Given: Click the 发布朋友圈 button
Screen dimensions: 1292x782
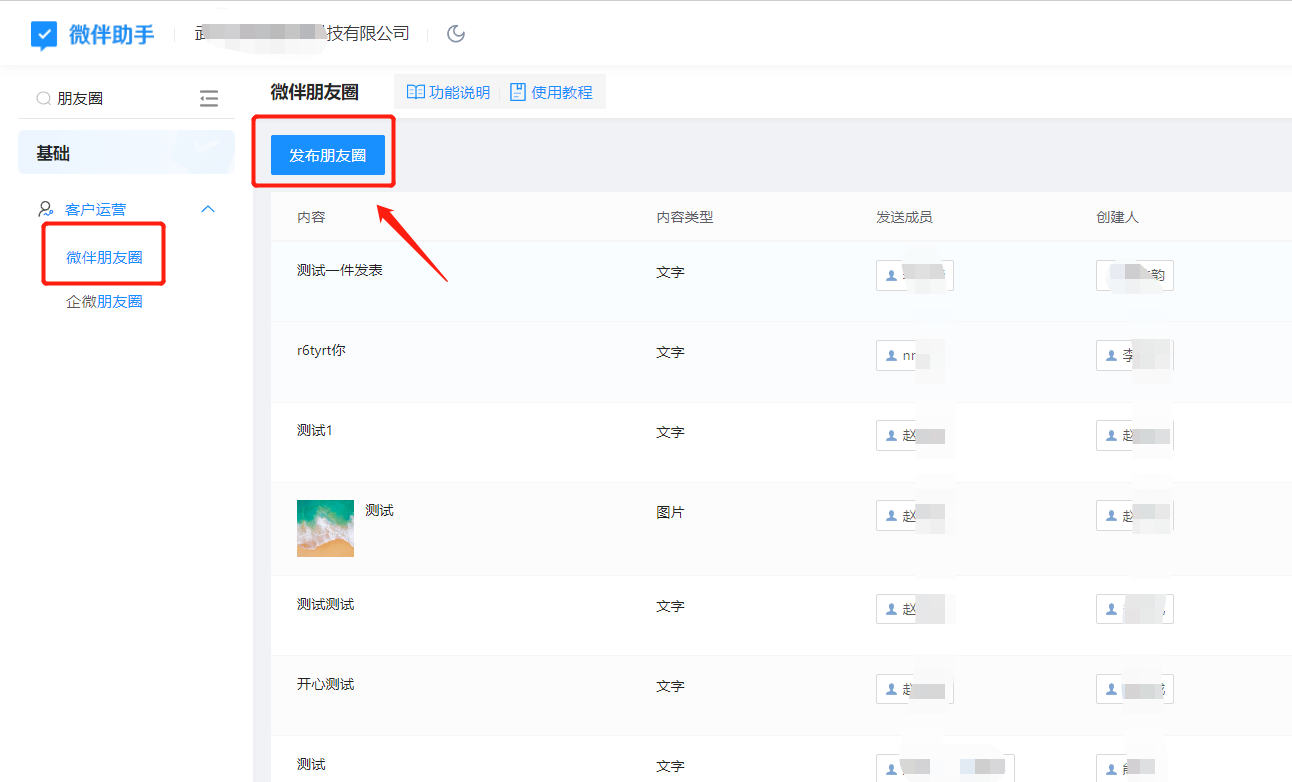Looking at the screenshot, I should point(328,155).
